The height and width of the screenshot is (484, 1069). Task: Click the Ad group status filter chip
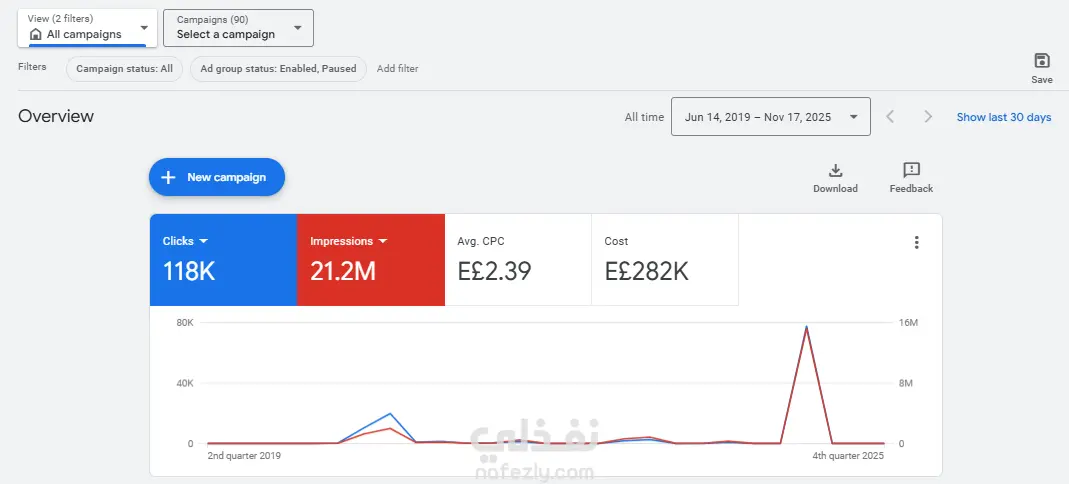[277, 69]
